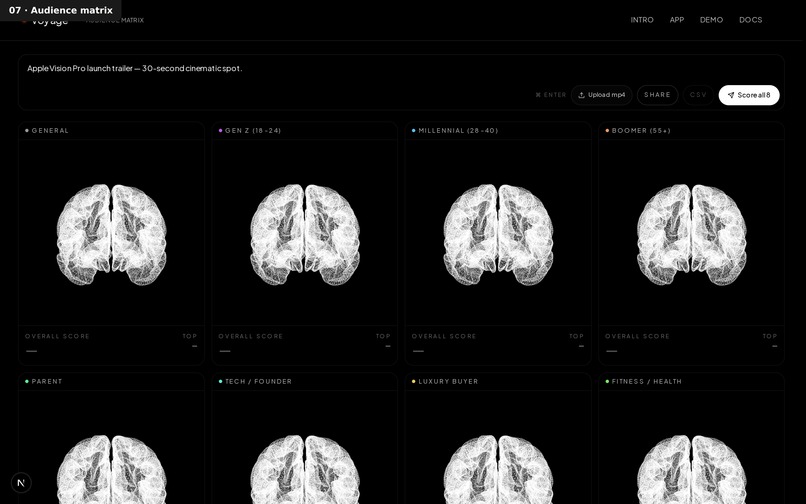Open the APP navigation link

(x=676, y=20)
